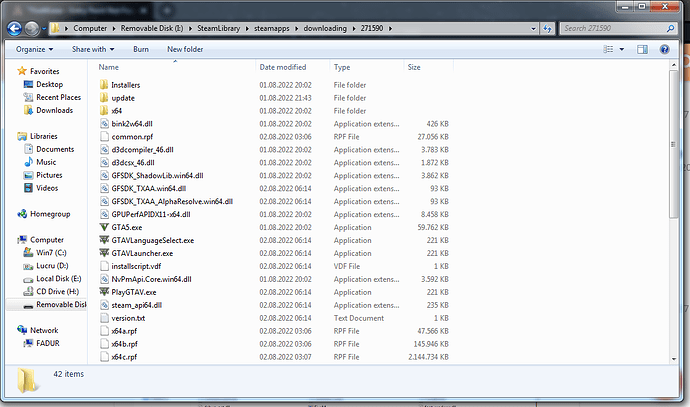Click Burn in the toolbar
Image resolution: width=690 pixels, height=407 pixels.
(141, 49)
